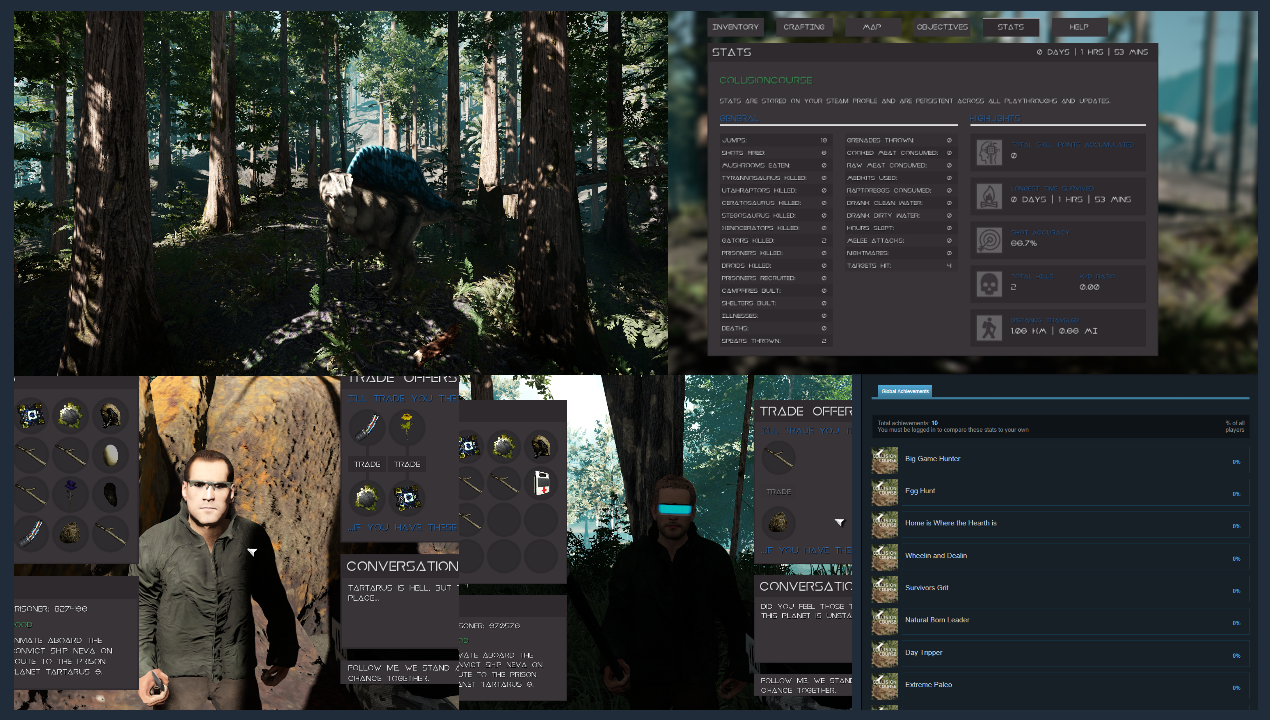Go to the Objectives tab
1270x720 pixels.
pyautogui.click(x=941, y=27)
